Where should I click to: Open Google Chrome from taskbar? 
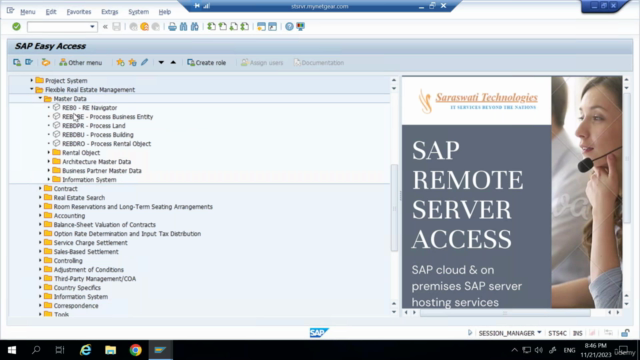pyautogui.click(x=136, y=350)
